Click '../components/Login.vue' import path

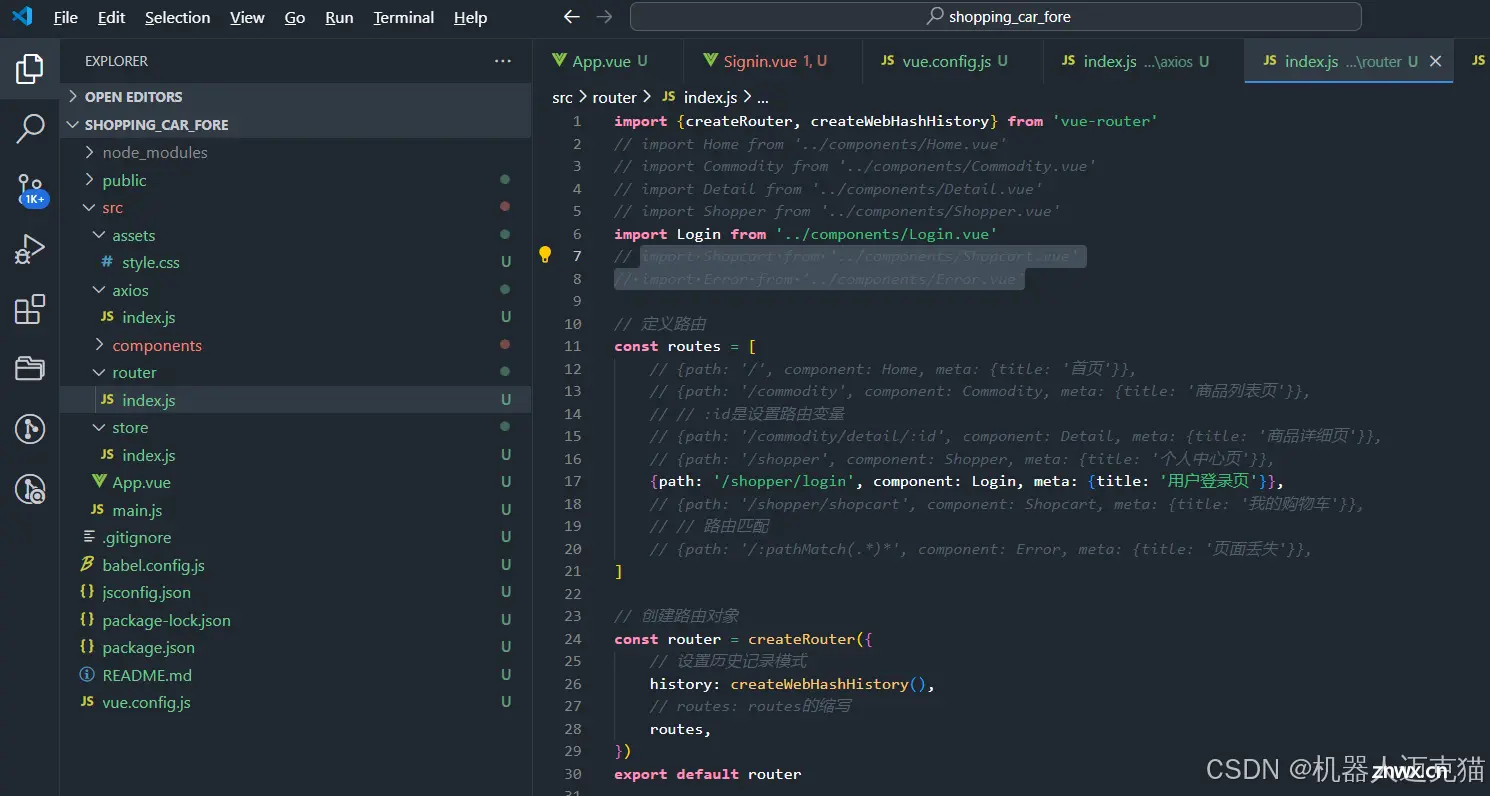pyautogui.click(x=887, y=233)
